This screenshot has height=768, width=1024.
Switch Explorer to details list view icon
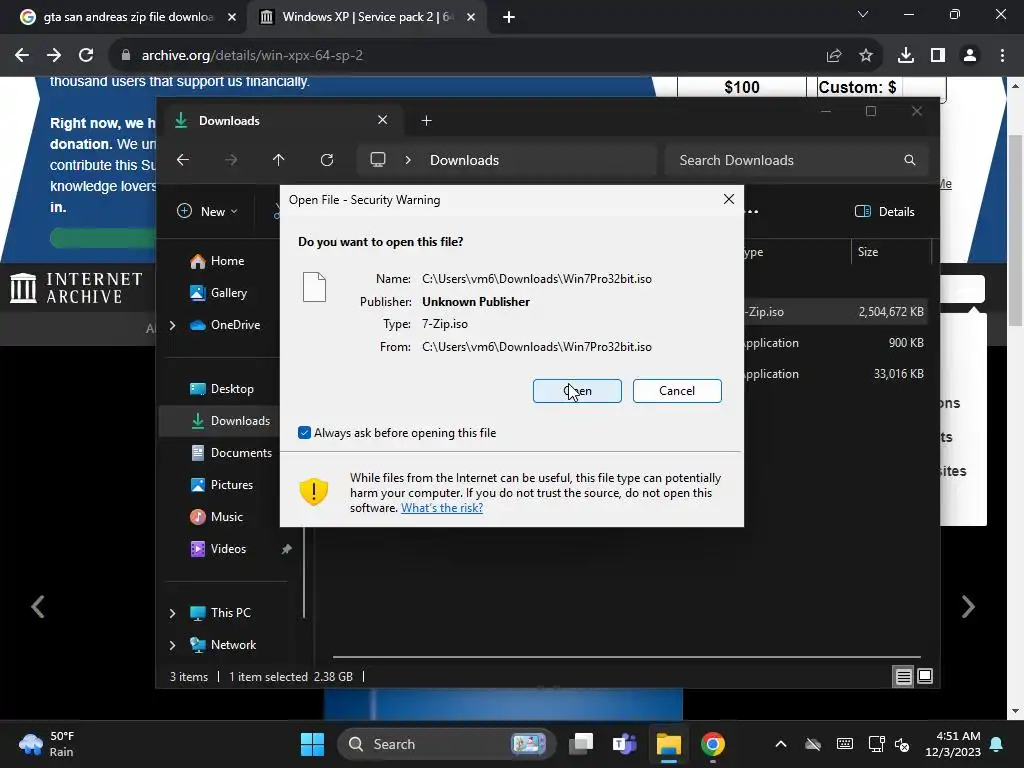coord(903,677)
